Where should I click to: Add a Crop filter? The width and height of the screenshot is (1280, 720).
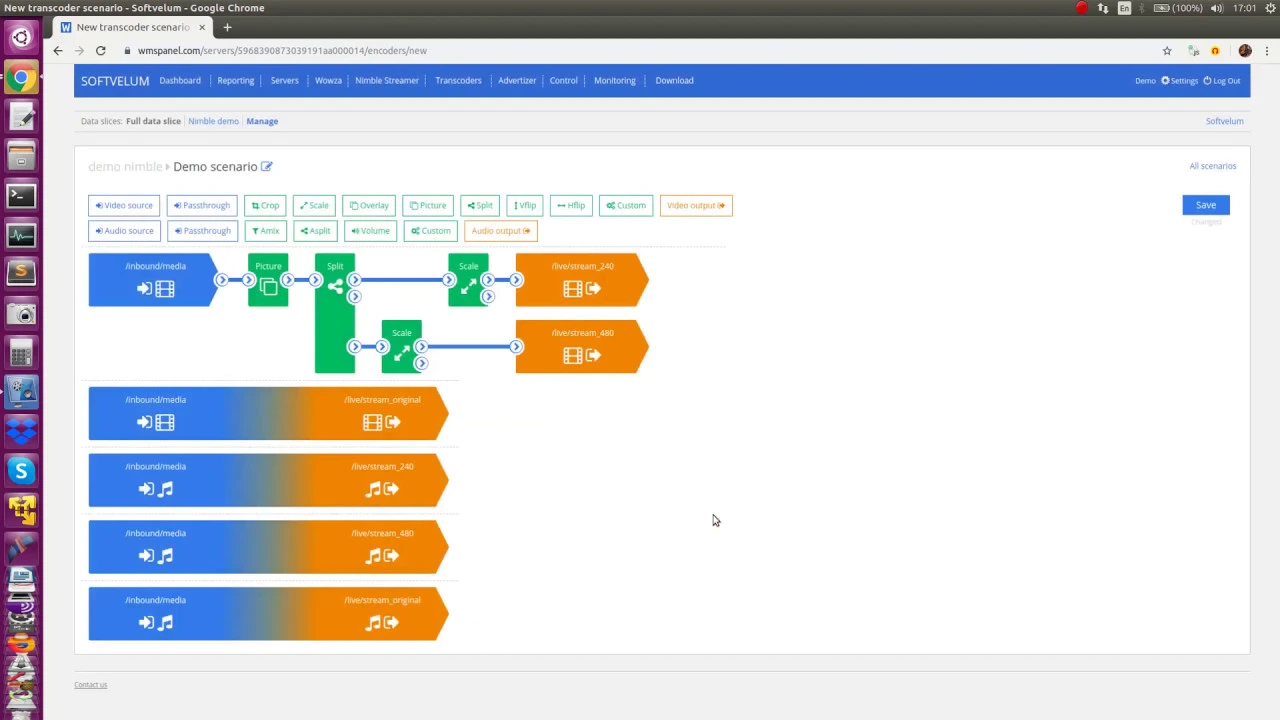tap(266, 205)
